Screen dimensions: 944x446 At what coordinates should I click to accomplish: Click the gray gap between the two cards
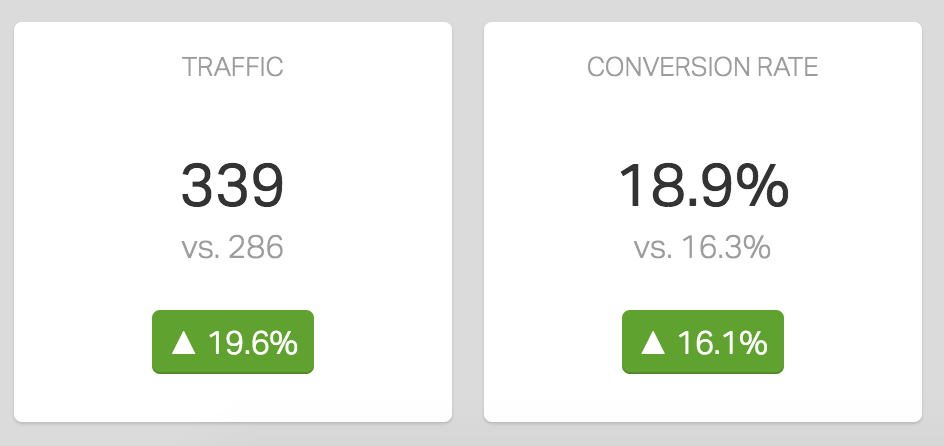click(x=468, y=222)
